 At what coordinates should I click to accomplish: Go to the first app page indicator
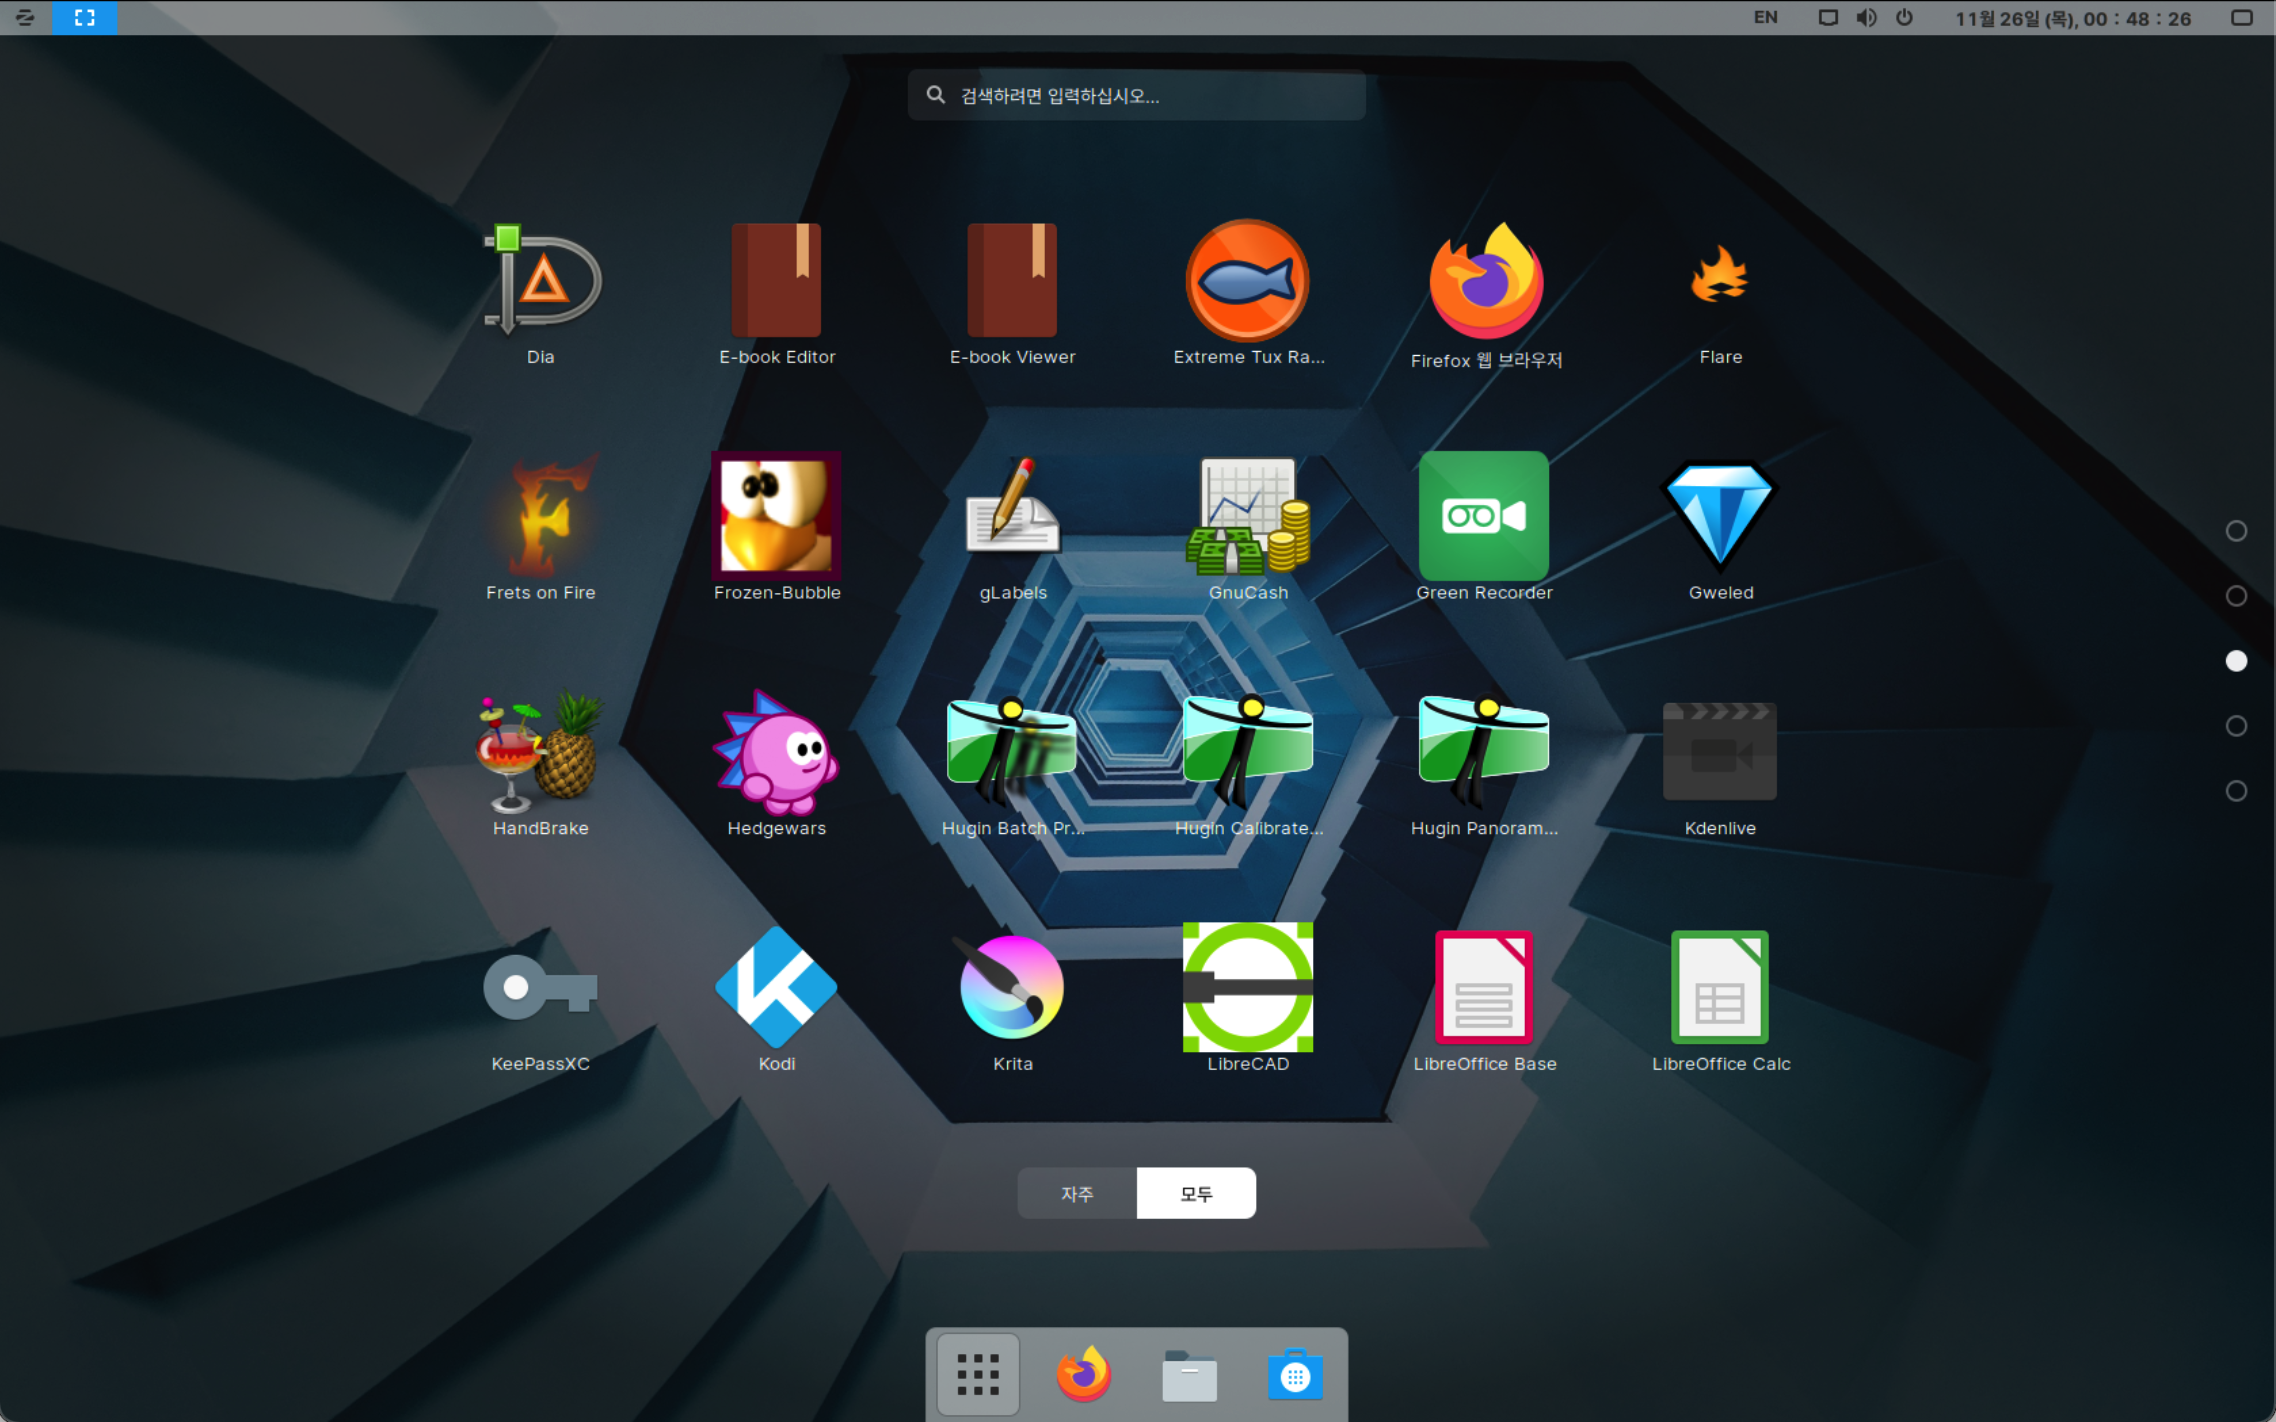click(x=2236, y=531)
